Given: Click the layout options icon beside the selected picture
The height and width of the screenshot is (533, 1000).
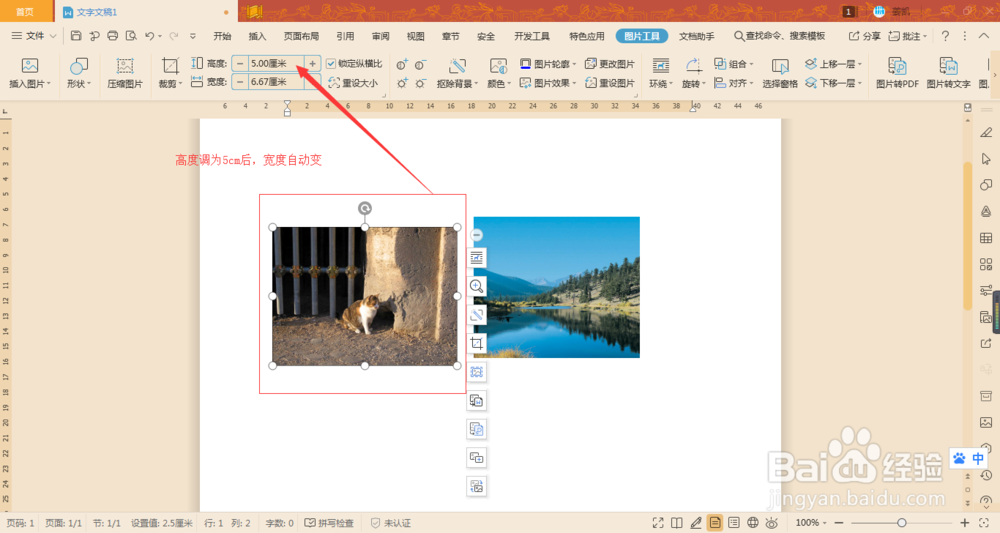Looking at the screenshot, I should [x=476, y=258].
